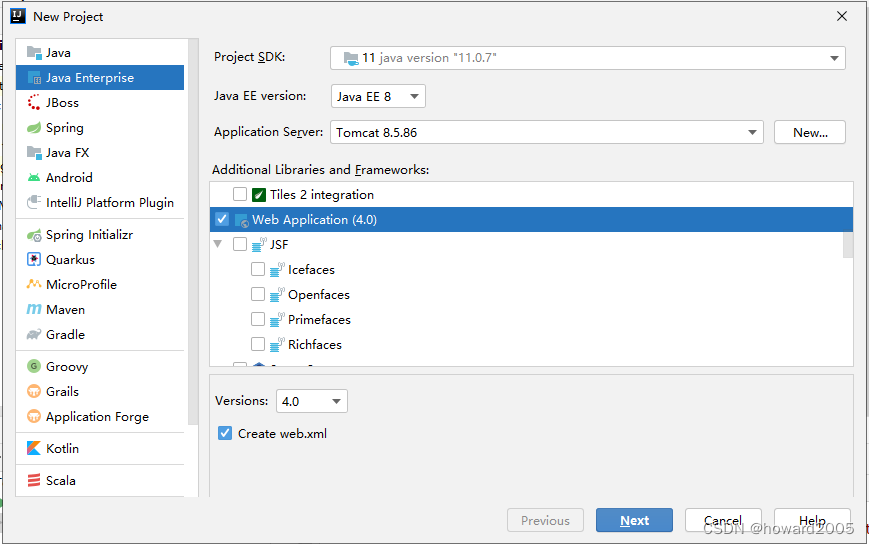Uncheck the Web Application (4.0) checkbox
The image size is (869, 544).
[x=222, y=219]
